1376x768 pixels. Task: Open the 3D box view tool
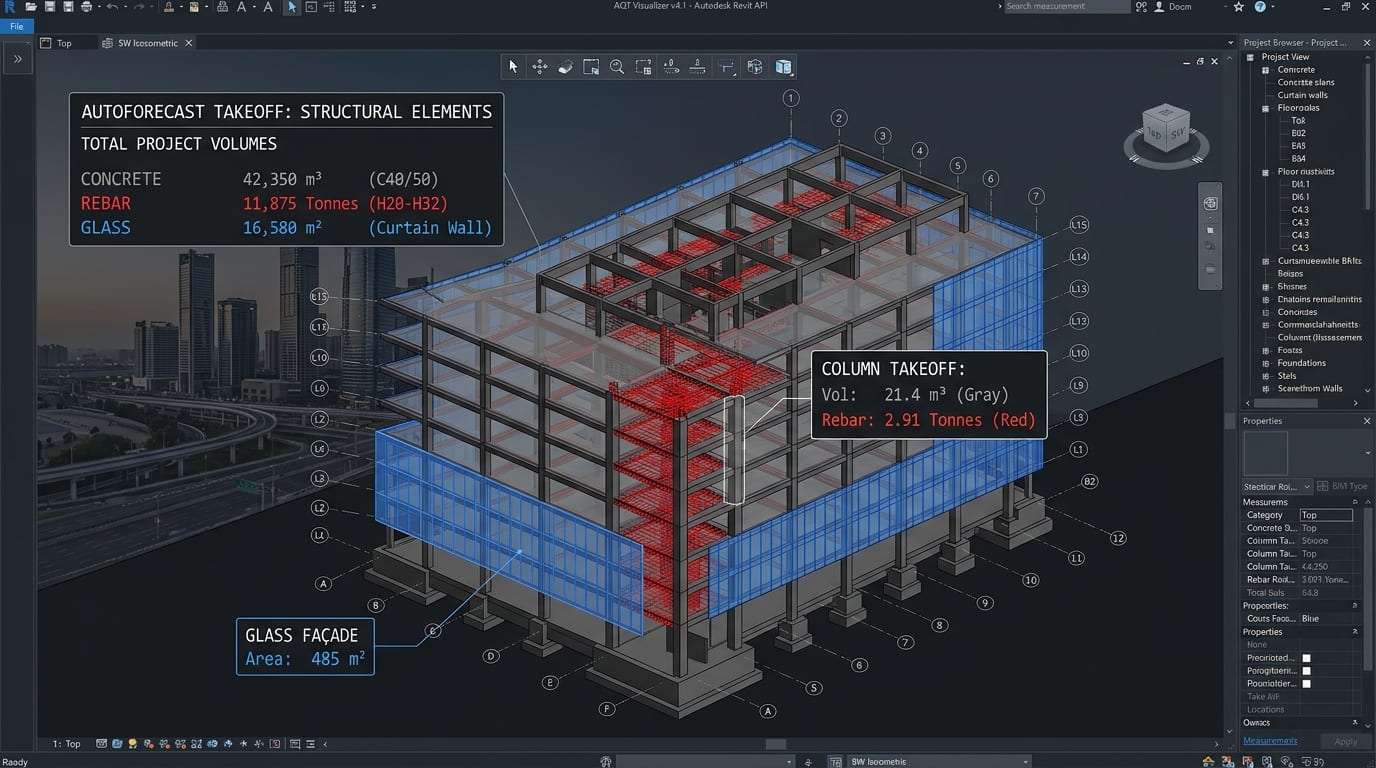(783, 67)
